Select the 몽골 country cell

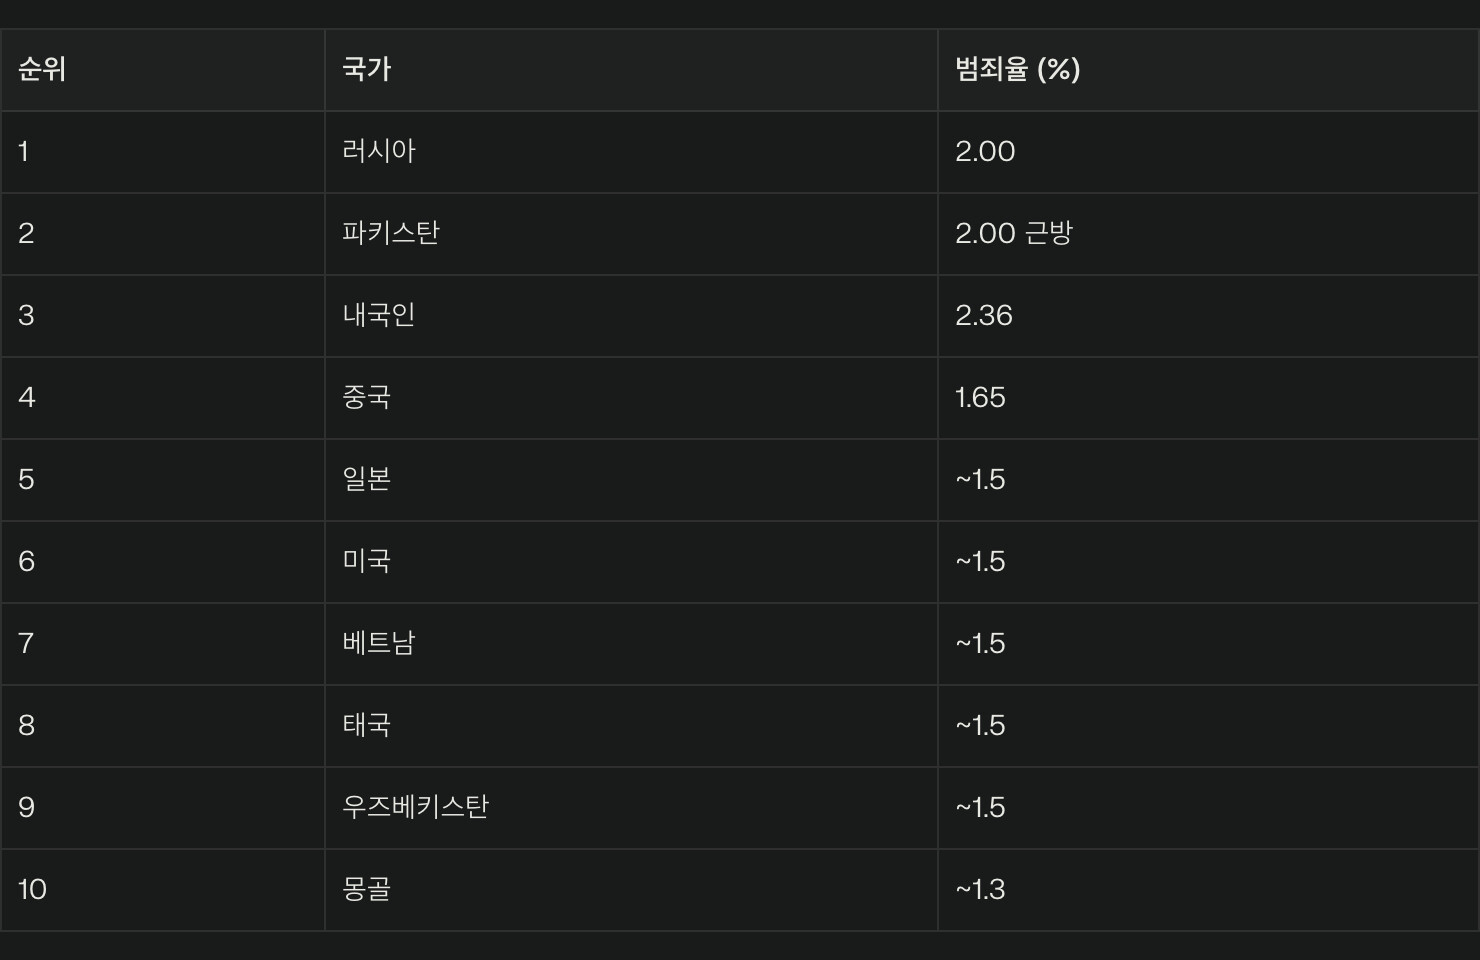631,890
